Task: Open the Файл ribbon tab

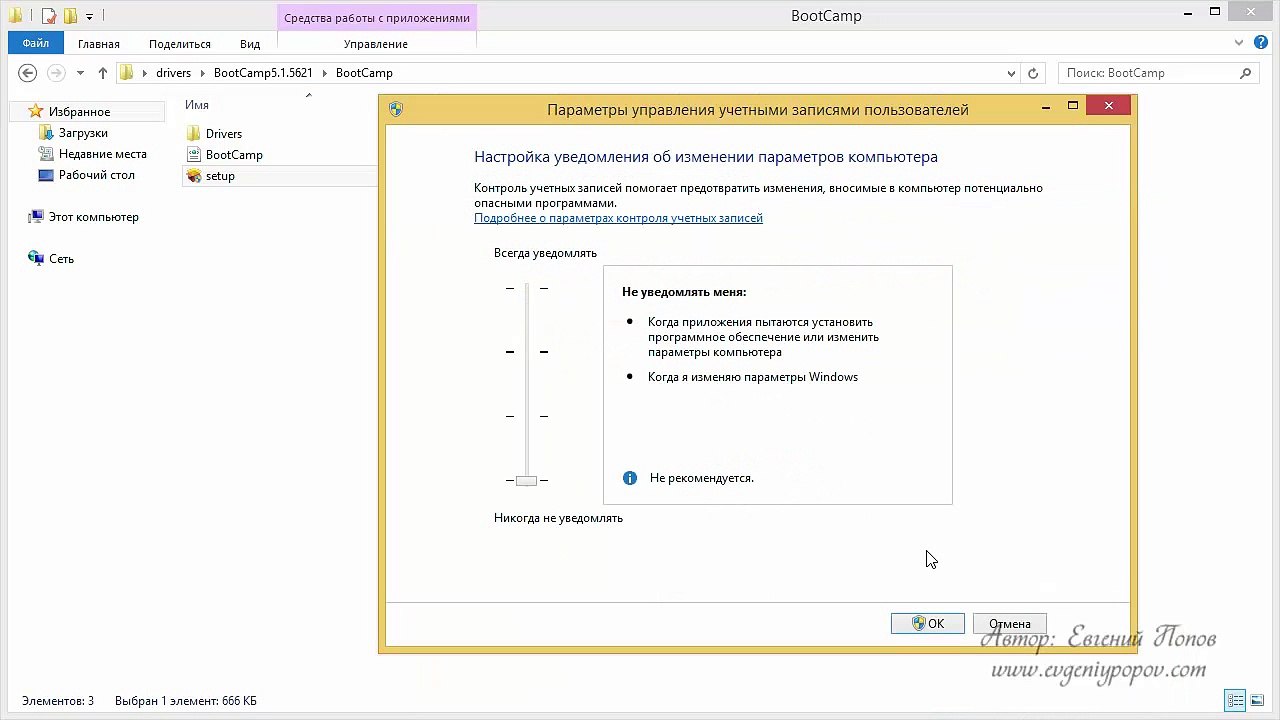Action: pos(35,43)
